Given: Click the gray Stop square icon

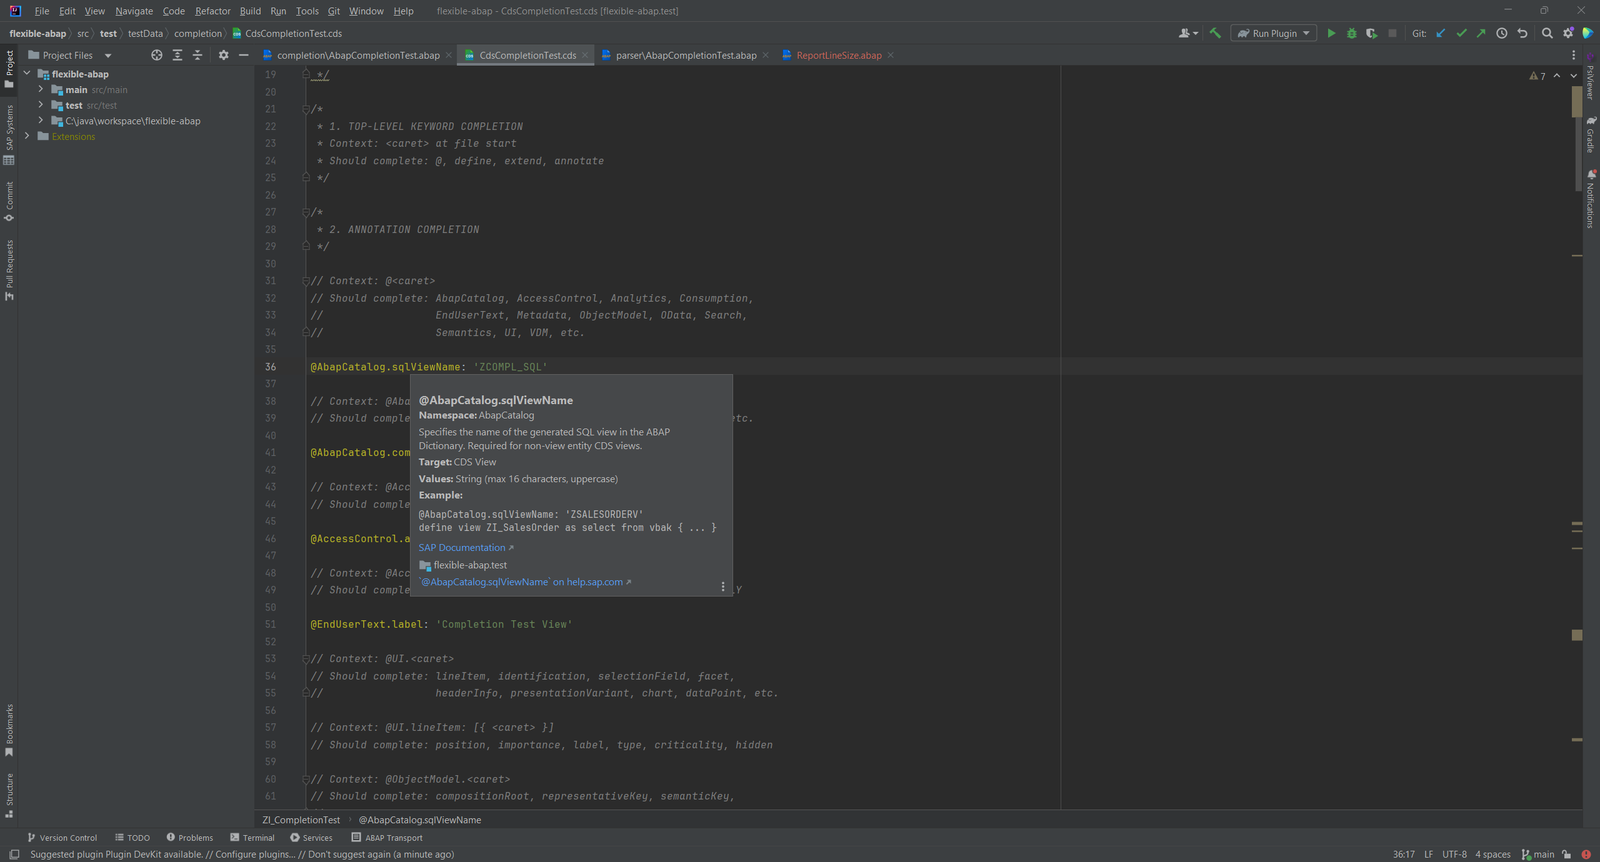Looking at the screenshot, I should [x=1392, y=33].
